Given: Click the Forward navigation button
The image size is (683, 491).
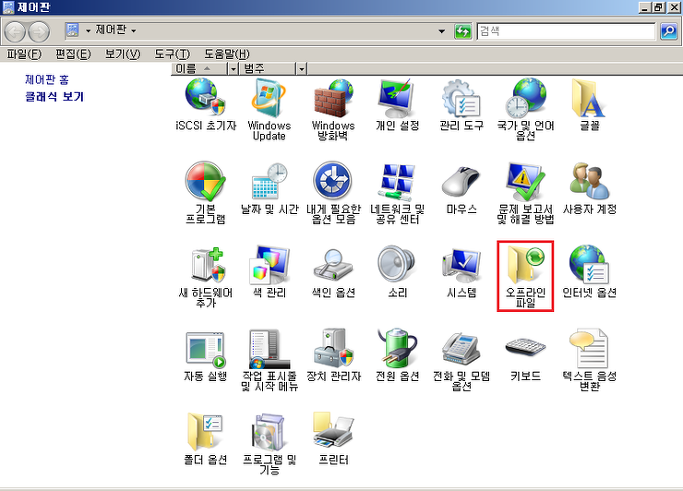Looking at the screenshot, I should (39, 31).
